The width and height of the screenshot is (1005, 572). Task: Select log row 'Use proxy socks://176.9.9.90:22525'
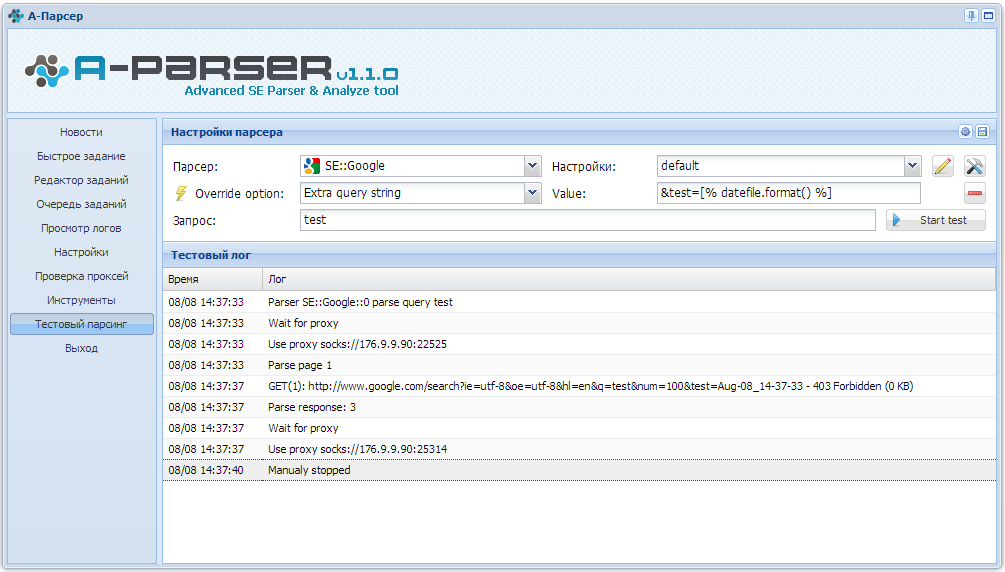579,344
